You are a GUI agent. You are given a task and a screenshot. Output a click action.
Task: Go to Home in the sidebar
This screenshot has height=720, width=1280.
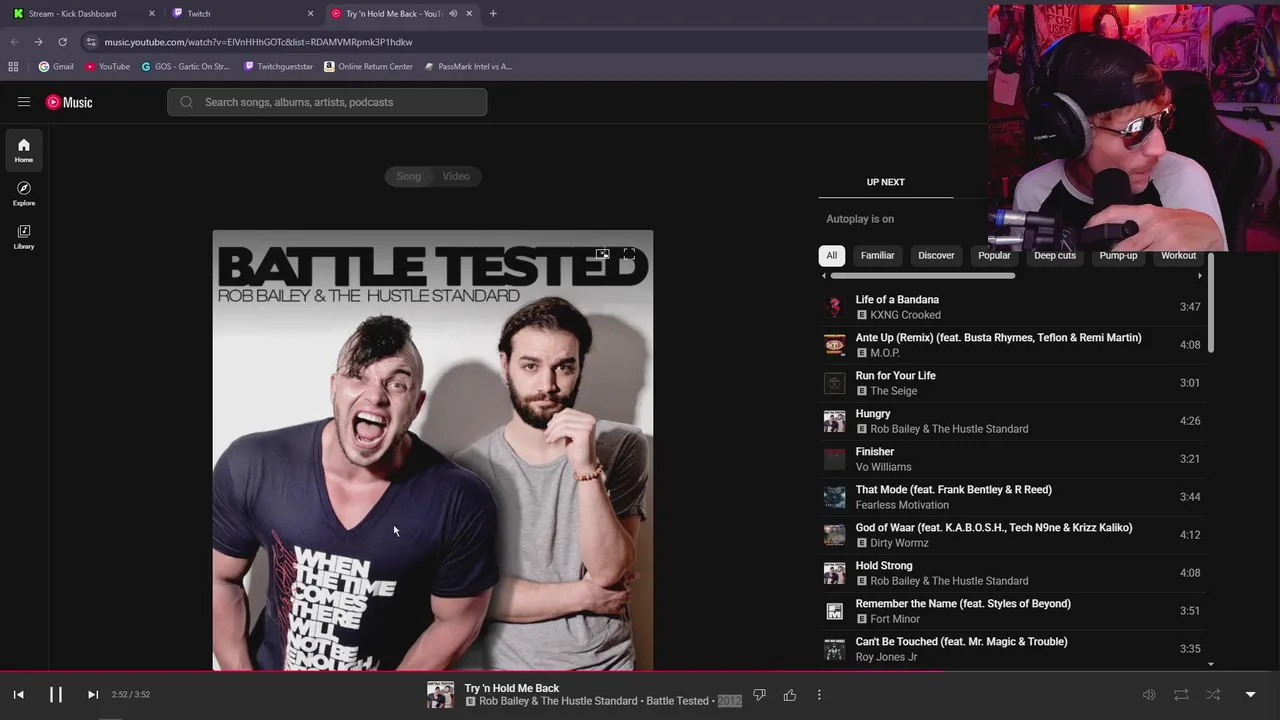click(x=24, y=151)
